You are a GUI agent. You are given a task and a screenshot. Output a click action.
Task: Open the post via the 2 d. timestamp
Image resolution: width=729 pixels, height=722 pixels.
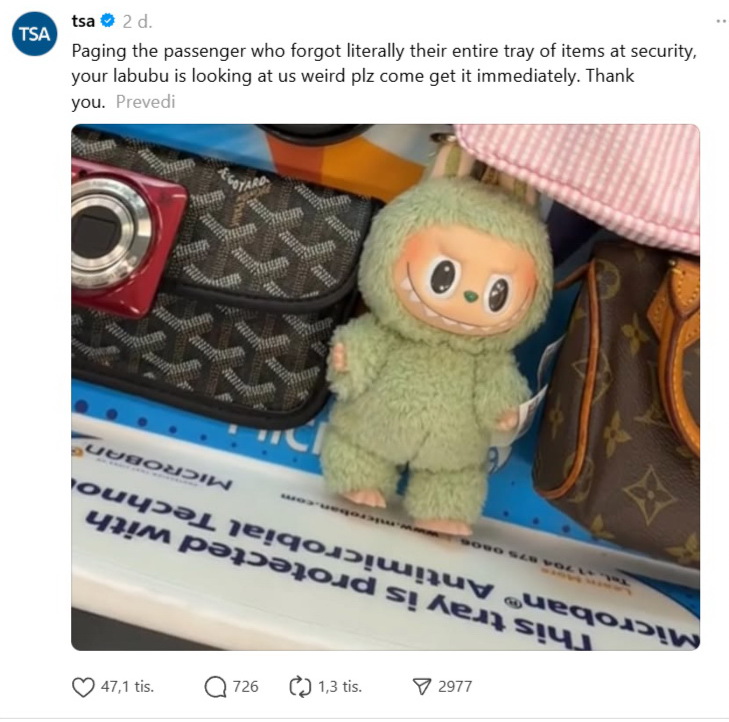[137, 21]
